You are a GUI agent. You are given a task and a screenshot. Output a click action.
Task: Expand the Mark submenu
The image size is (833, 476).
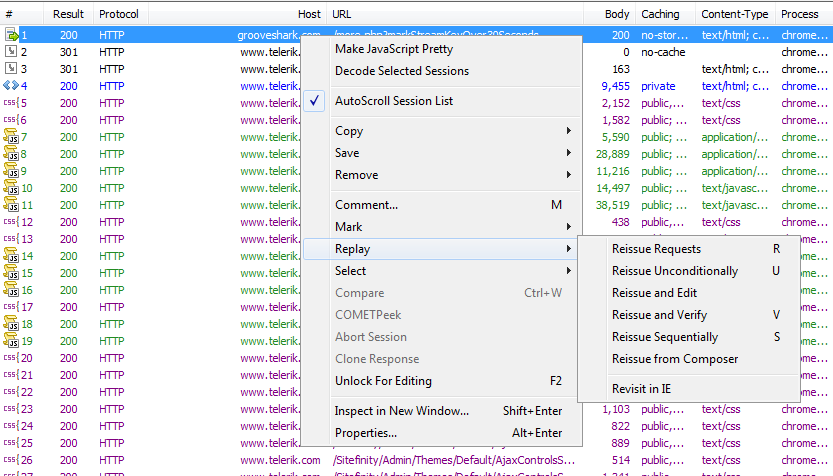click(441, 227)
